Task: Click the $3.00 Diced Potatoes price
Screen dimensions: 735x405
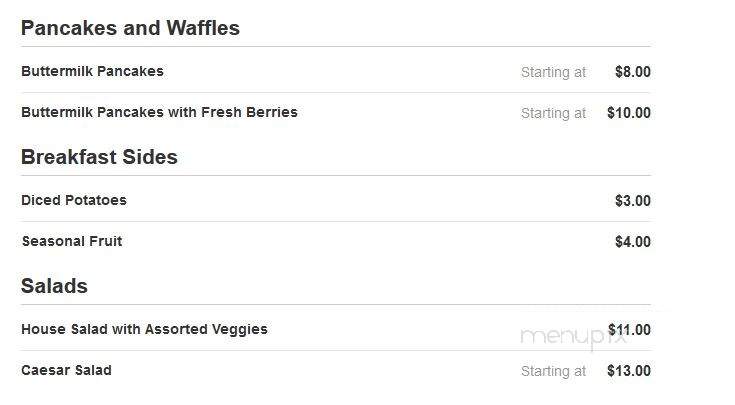Action: 633,201
